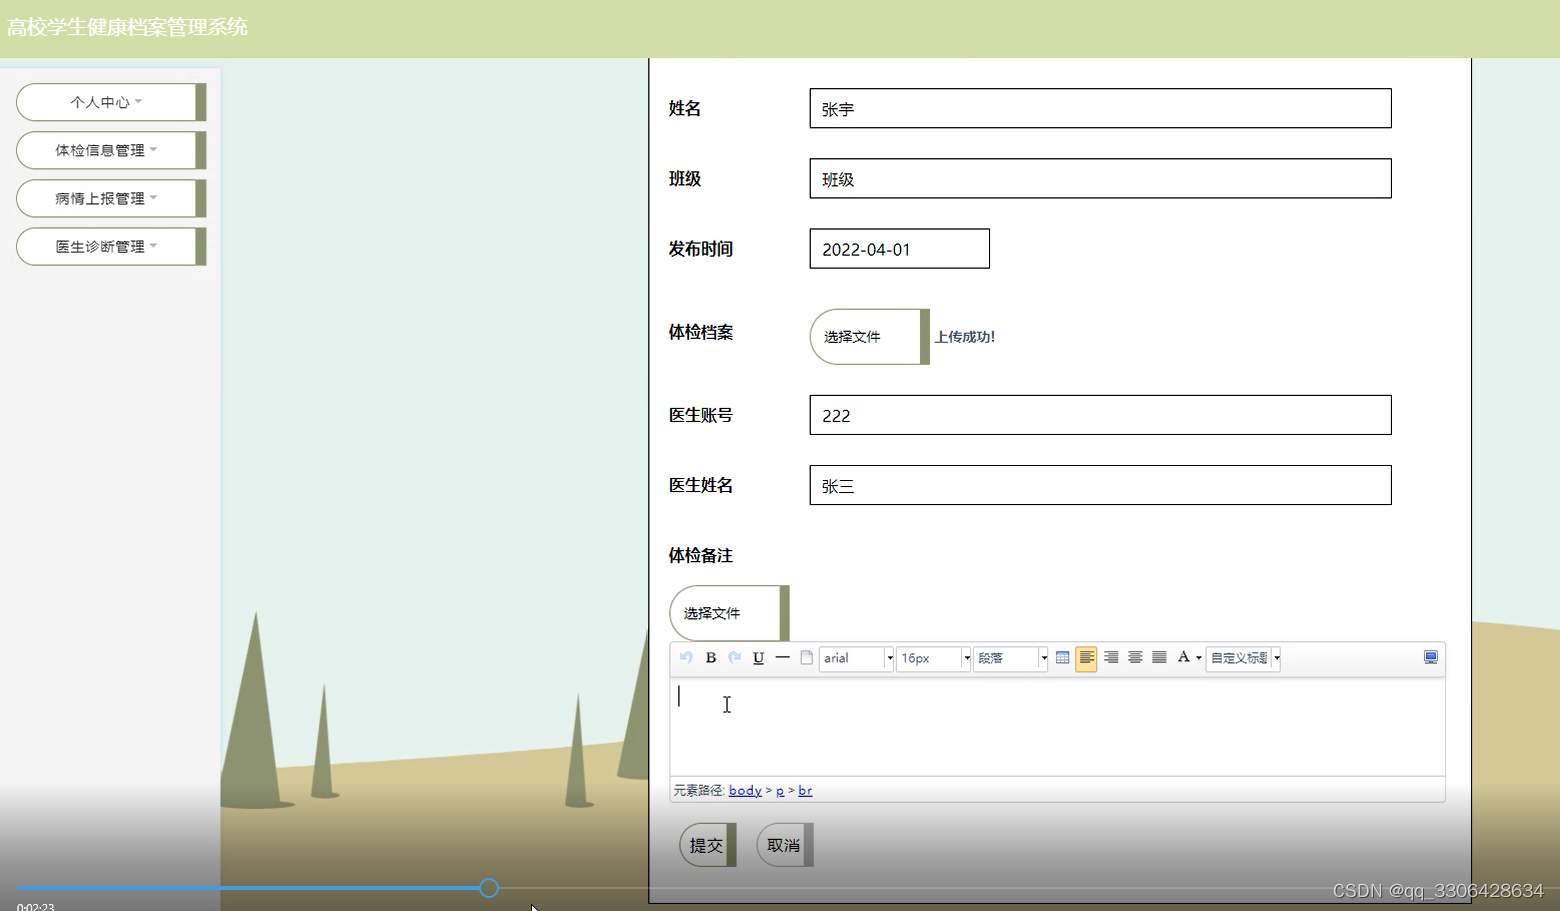Open font color palette dropdown arrow

[x=1199, y=658]
